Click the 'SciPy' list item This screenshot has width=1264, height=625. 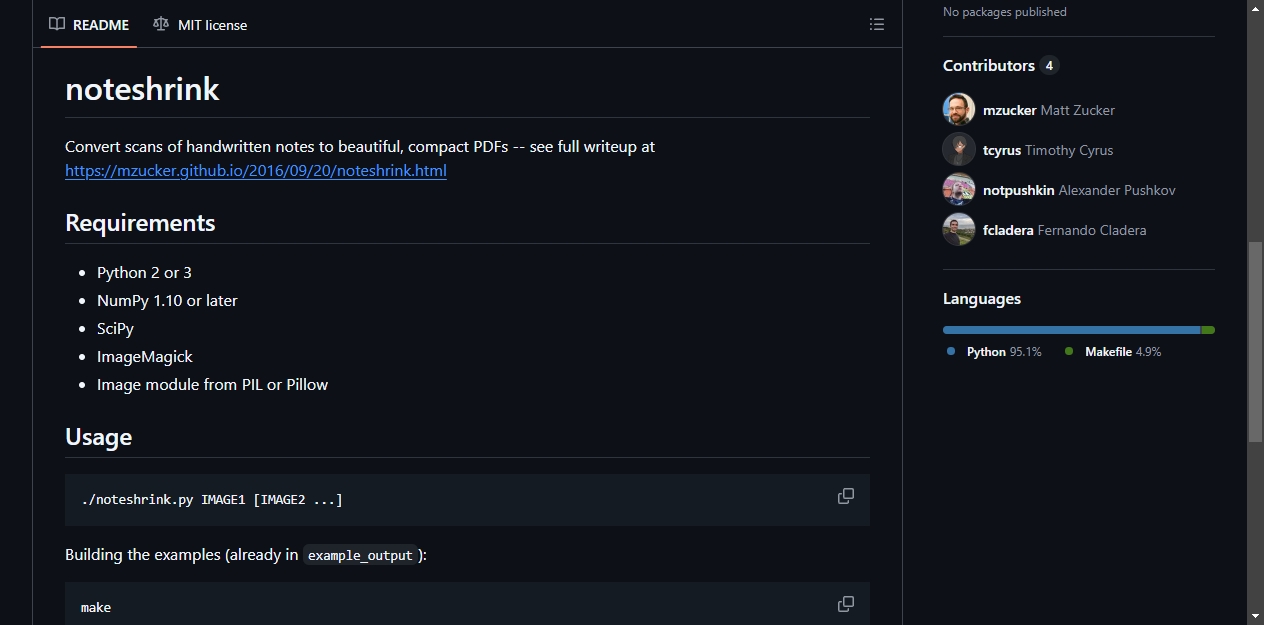click(x=115, y=328)
